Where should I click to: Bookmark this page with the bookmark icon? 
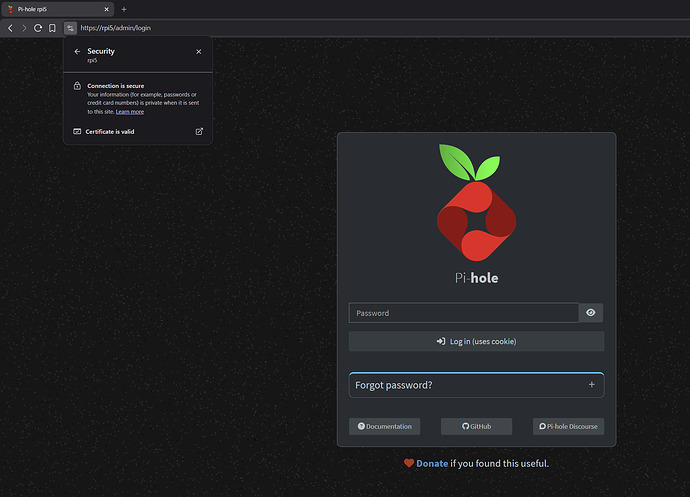[x=52, y=28]
